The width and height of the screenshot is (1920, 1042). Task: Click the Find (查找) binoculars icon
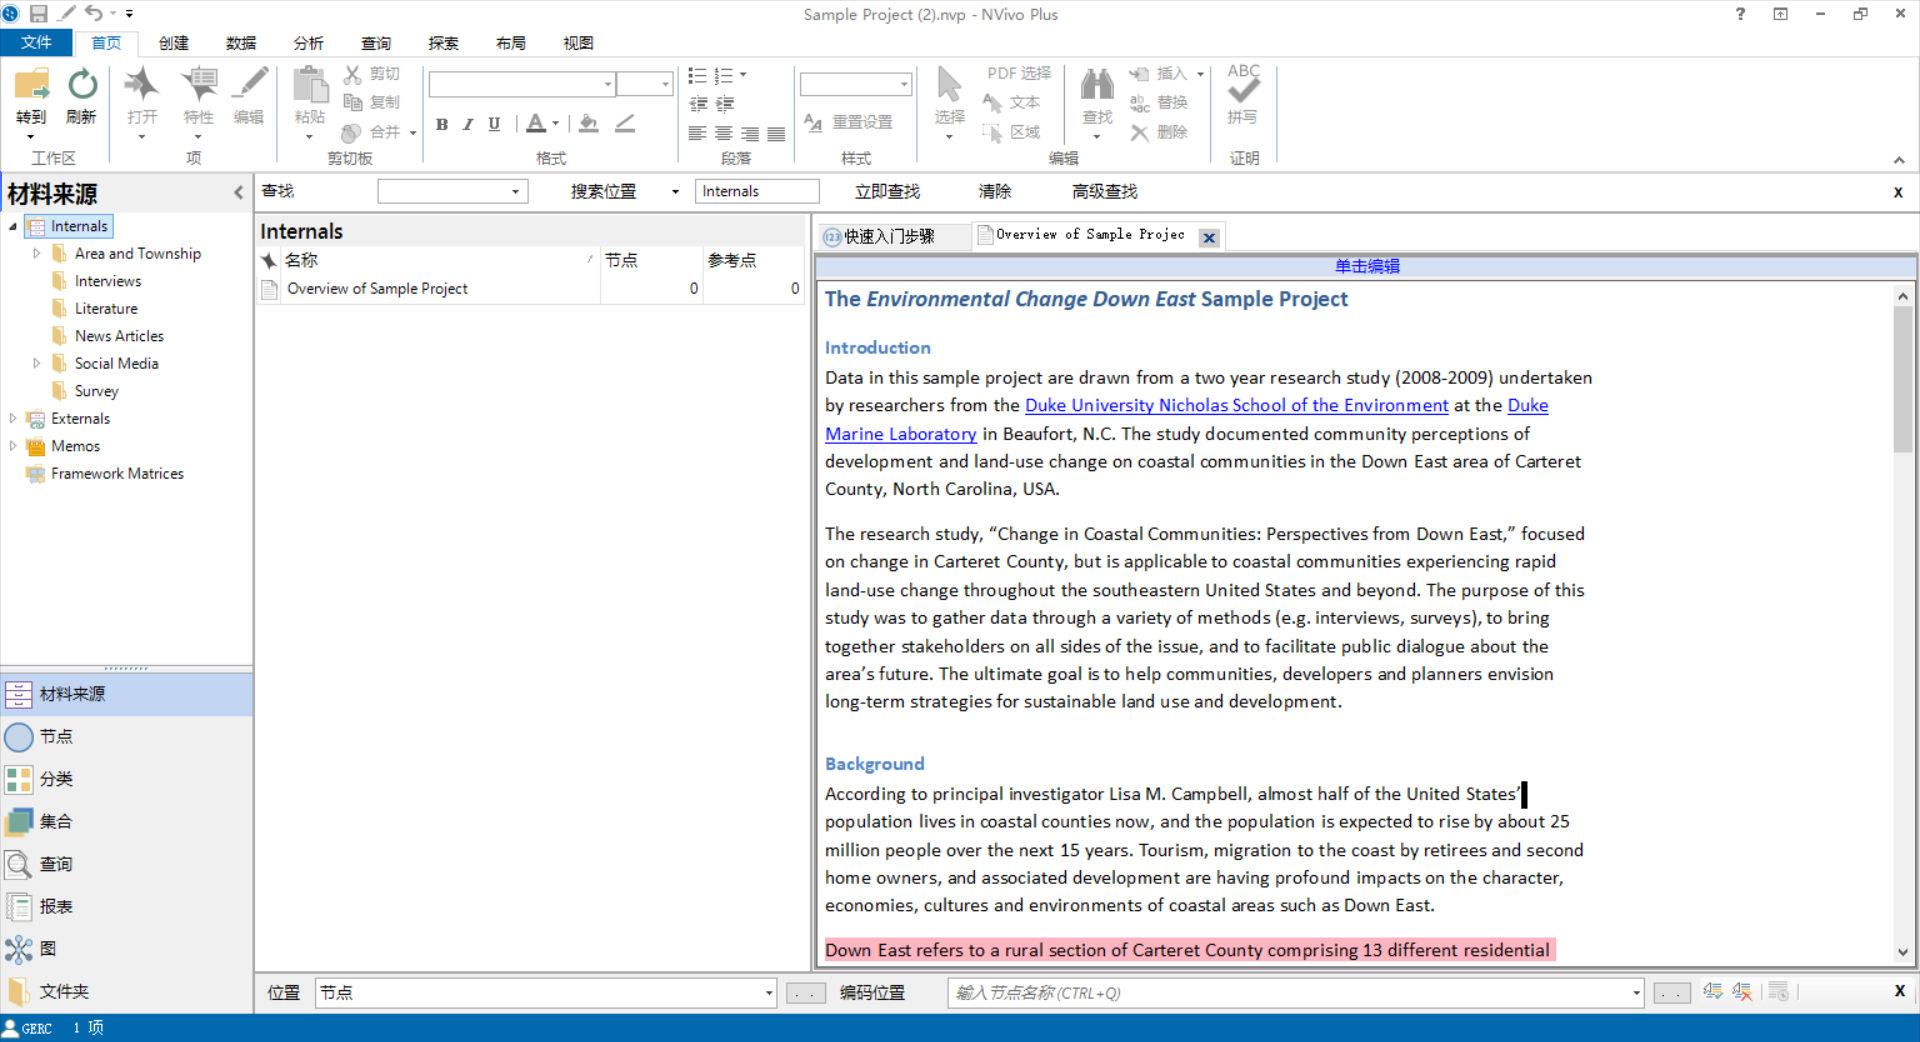pos(1097,88)
